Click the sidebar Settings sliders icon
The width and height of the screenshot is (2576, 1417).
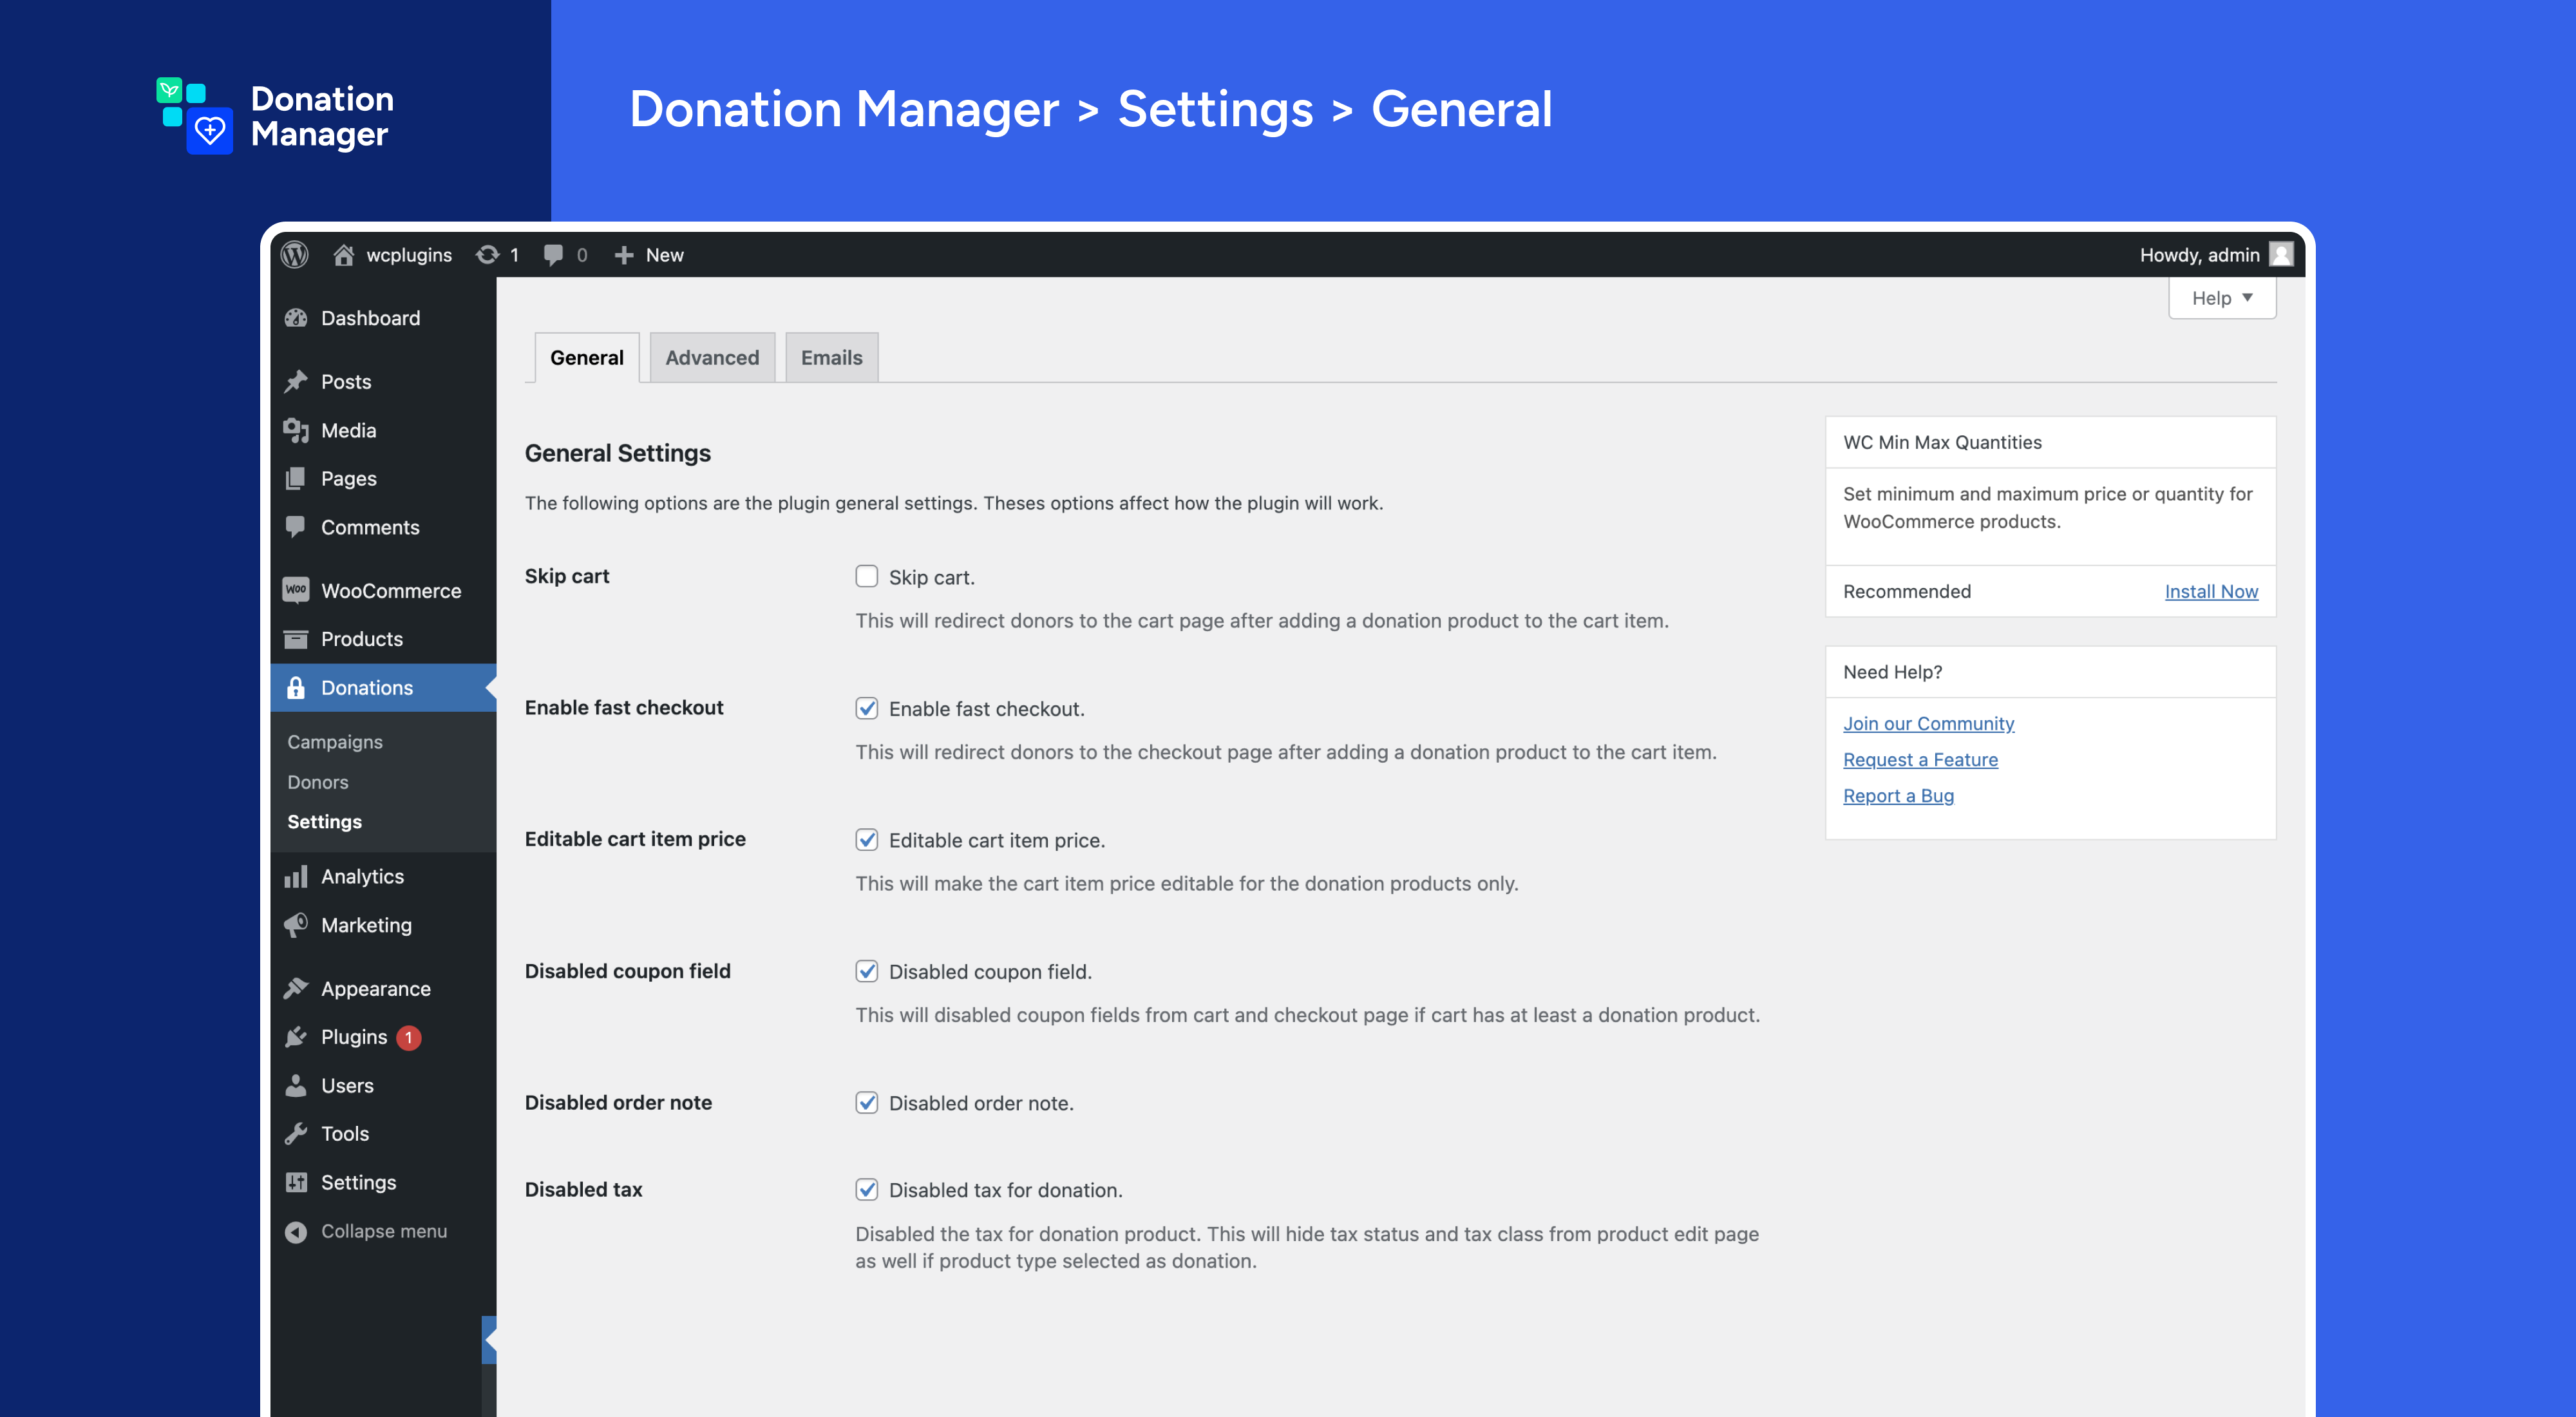tap(296, 1182)
